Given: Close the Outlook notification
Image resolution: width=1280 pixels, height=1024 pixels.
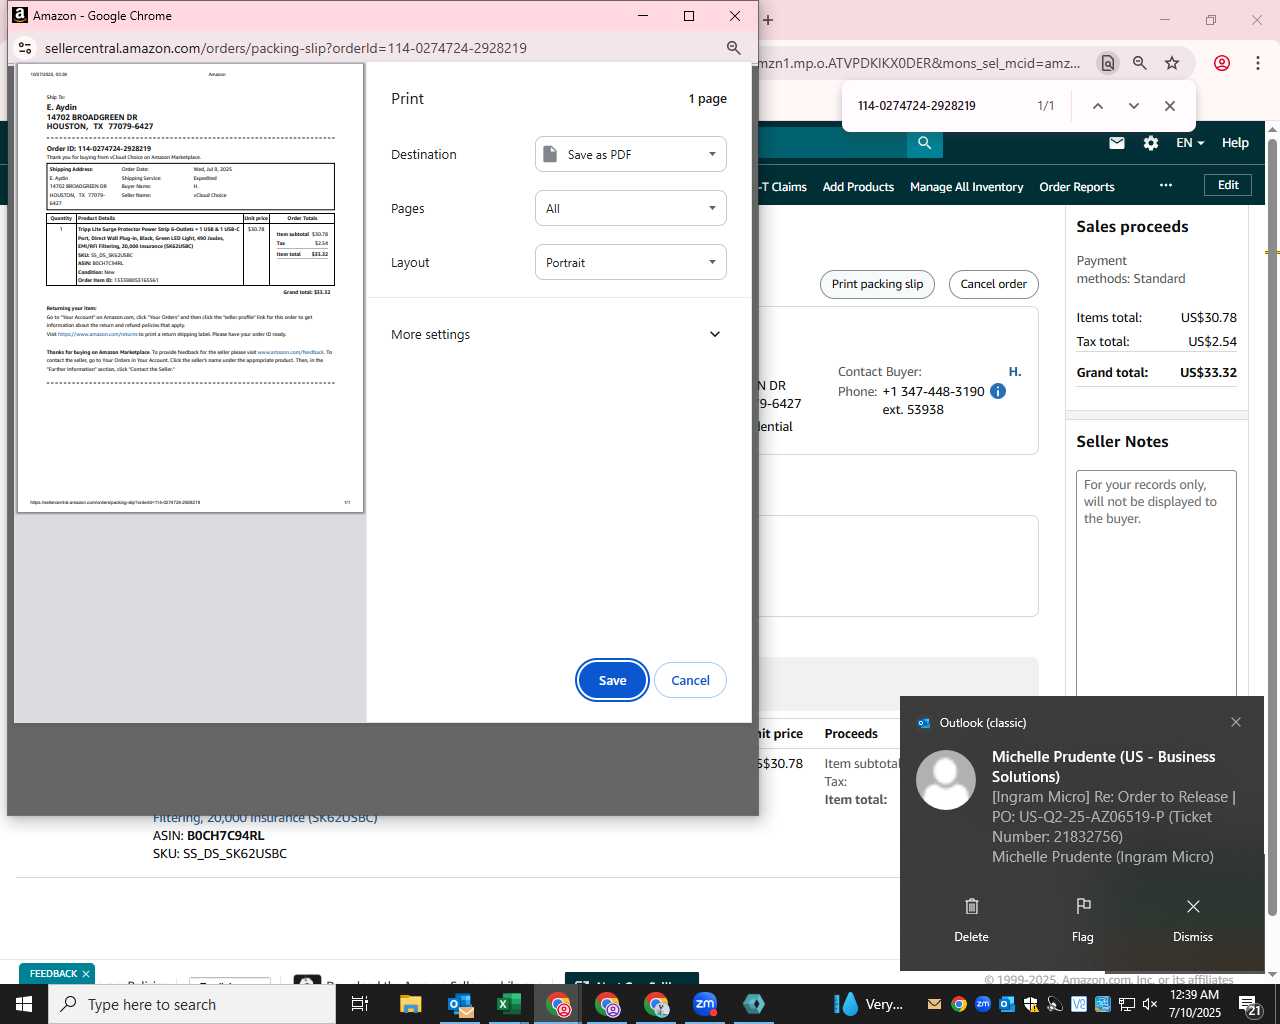Looking at the screenshot, I should [1236, 722].
